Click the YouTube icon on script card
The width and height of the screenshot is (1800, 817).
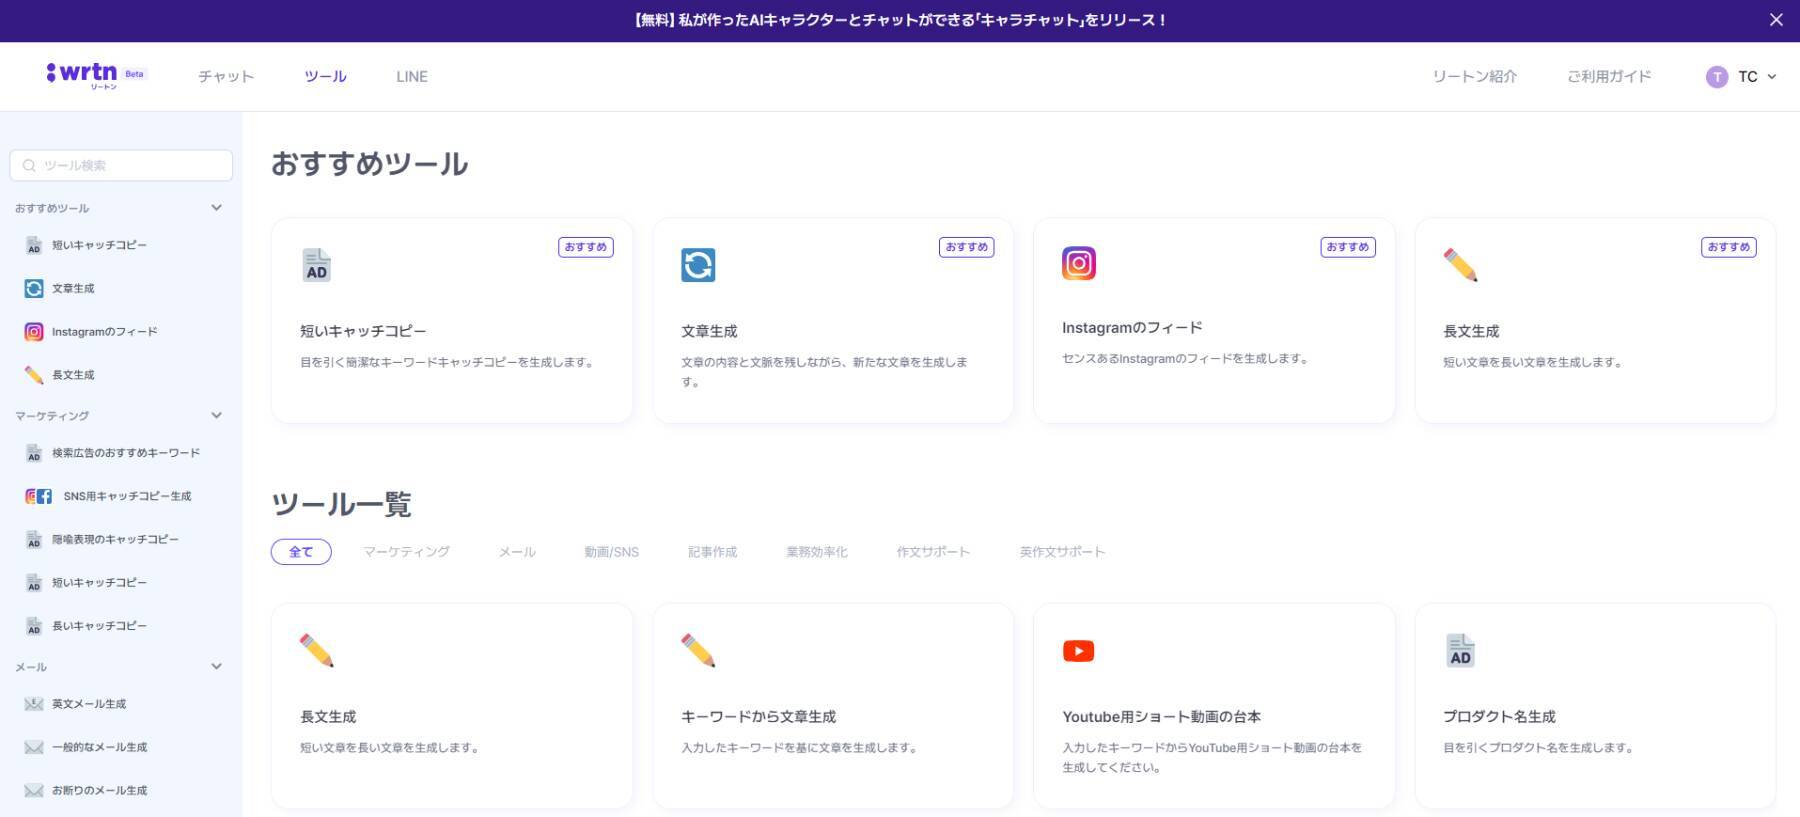tap(1078, 651)
